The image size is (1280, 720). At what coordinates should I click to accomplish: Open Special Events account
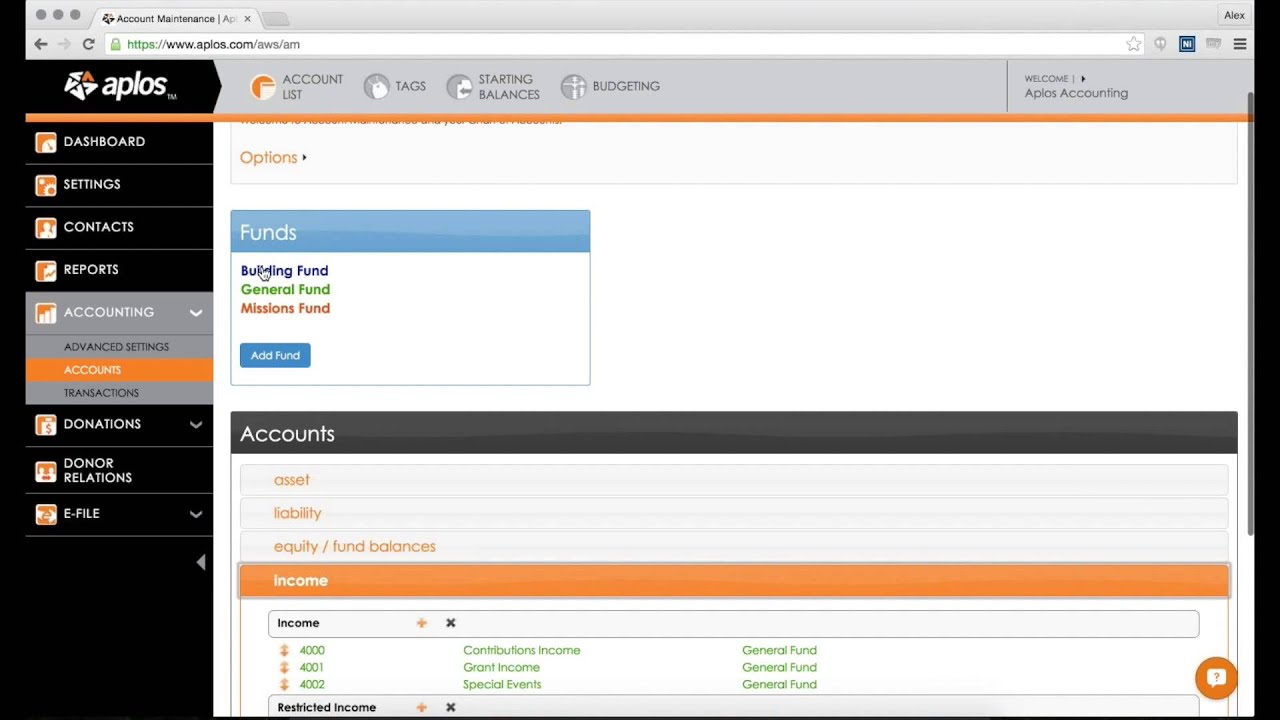(502, 684)
